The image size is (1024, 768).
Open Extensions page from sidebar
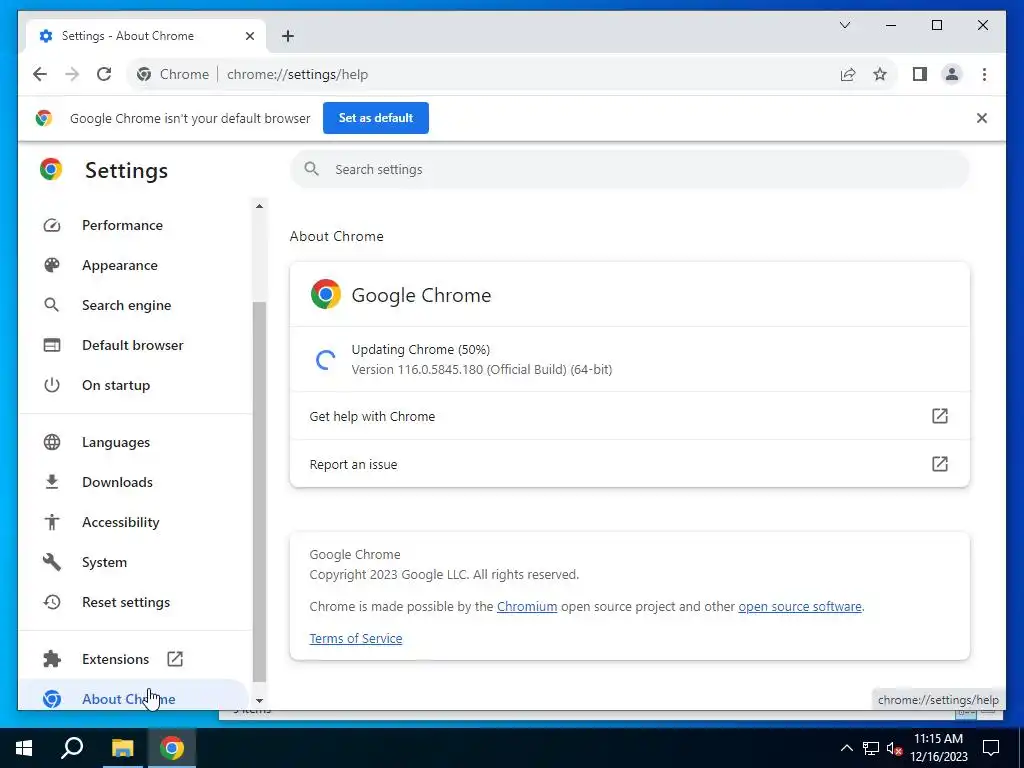[x=135, y=659]
